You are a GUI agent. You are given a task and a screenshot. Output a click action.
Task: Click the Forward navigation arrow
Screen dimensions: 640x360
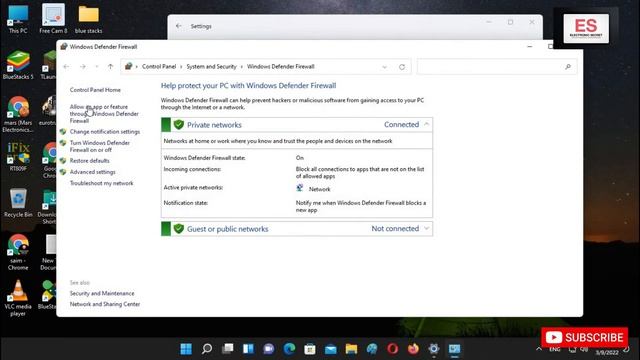(x=82, y=67)
